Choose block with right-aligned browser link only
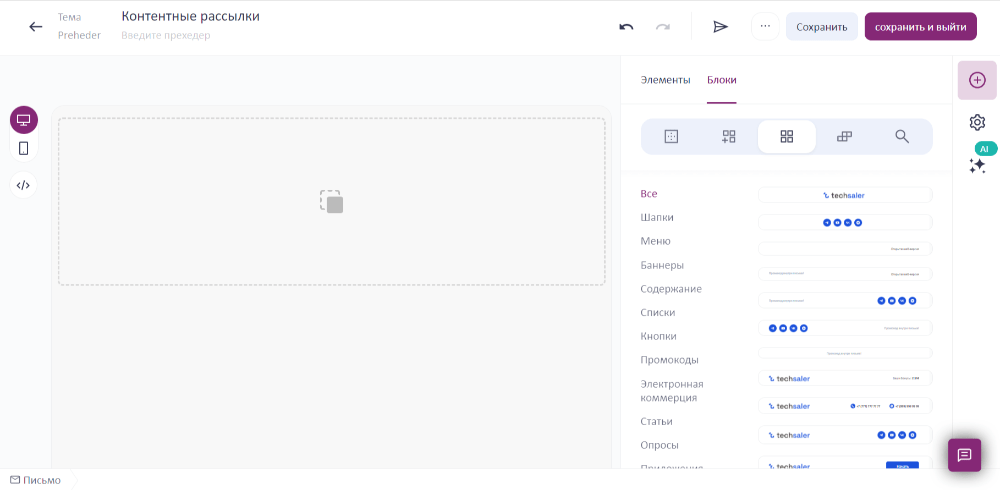The width and height of the screenshot is (1000, 490). tap(845, 249)
